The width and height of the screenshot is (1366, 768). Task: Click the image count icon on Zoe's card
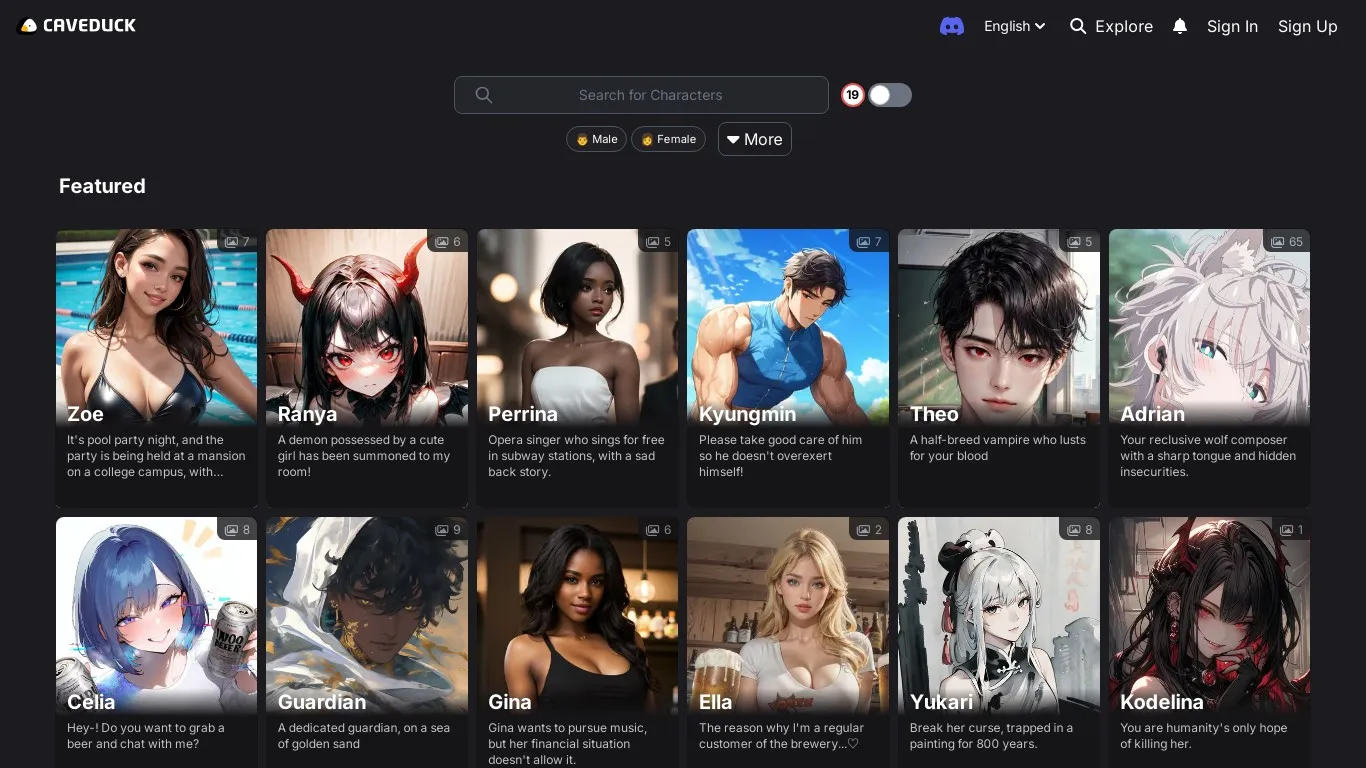click(x=231, y=242)
